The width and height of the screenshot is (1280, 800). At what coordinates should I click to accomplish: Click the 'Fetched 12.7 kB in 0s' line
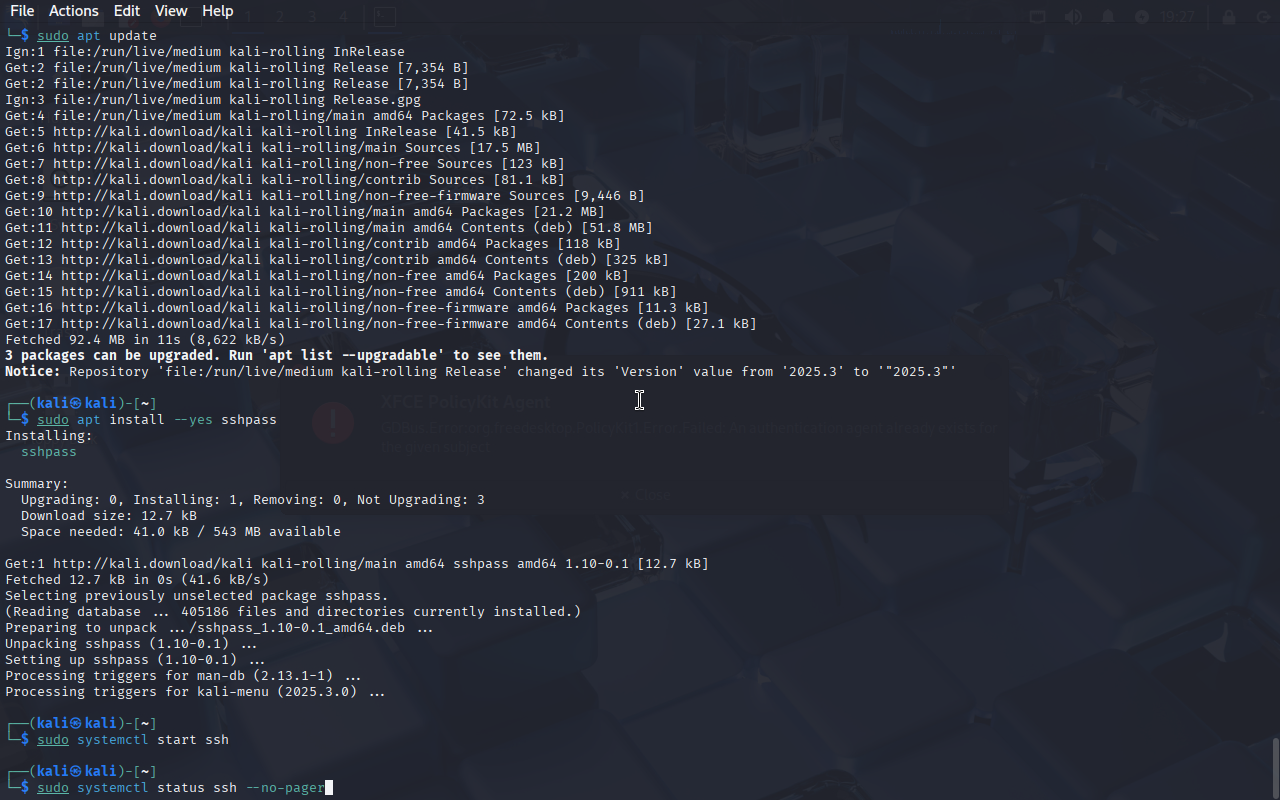pyautogui.click(x=137, y=580)
